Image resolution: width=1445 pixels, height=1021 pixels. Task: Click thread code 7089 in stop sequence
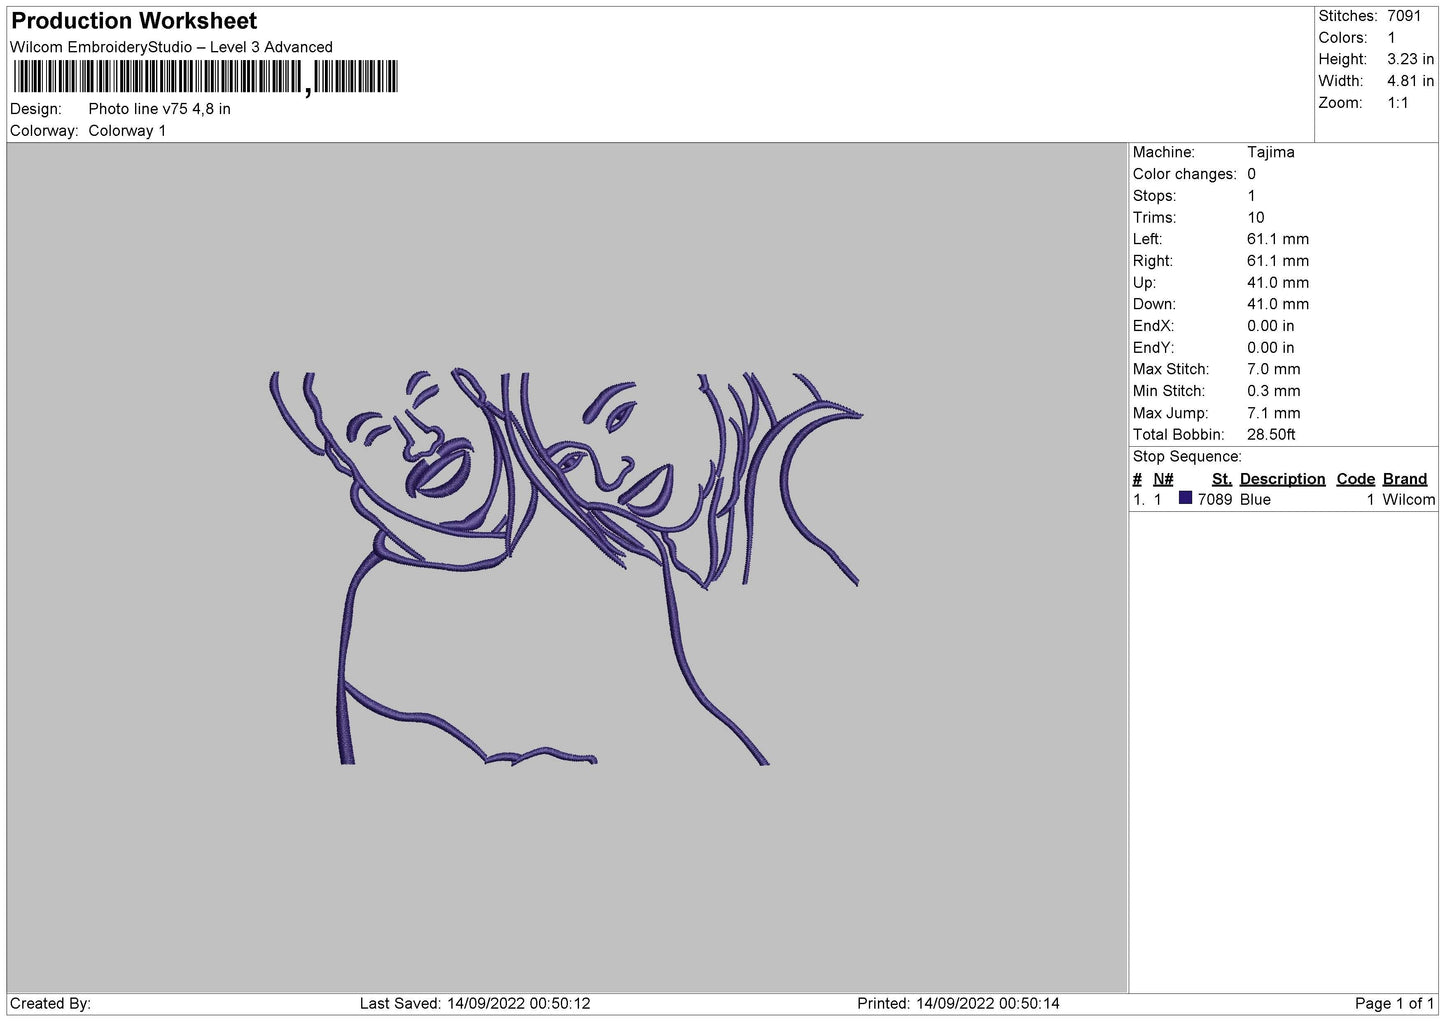pyautogui.click(x=1214, y=500)
